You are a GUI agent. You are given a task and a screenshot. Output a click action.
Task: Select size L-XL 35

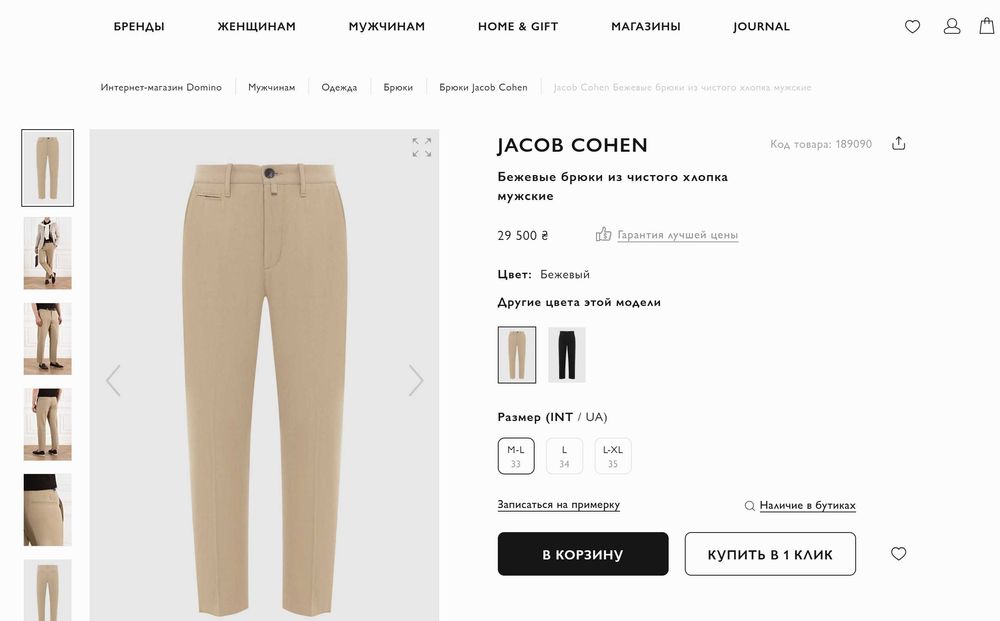click(x=613, y=456)
